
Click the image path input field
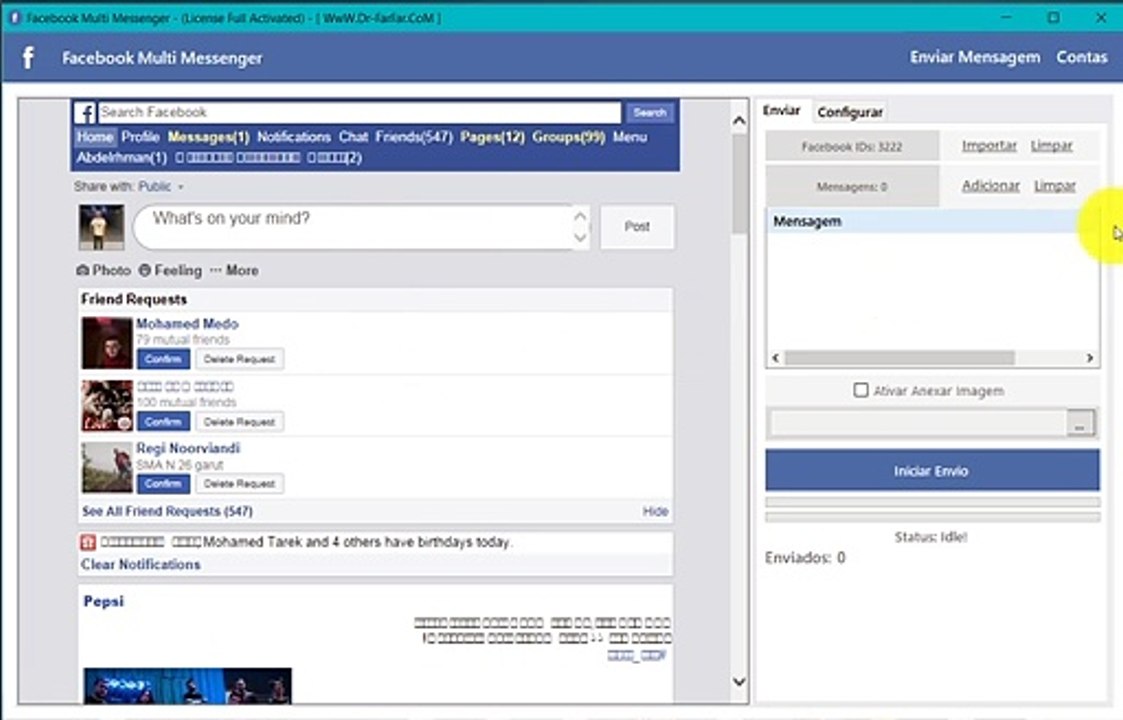[918, 423]
